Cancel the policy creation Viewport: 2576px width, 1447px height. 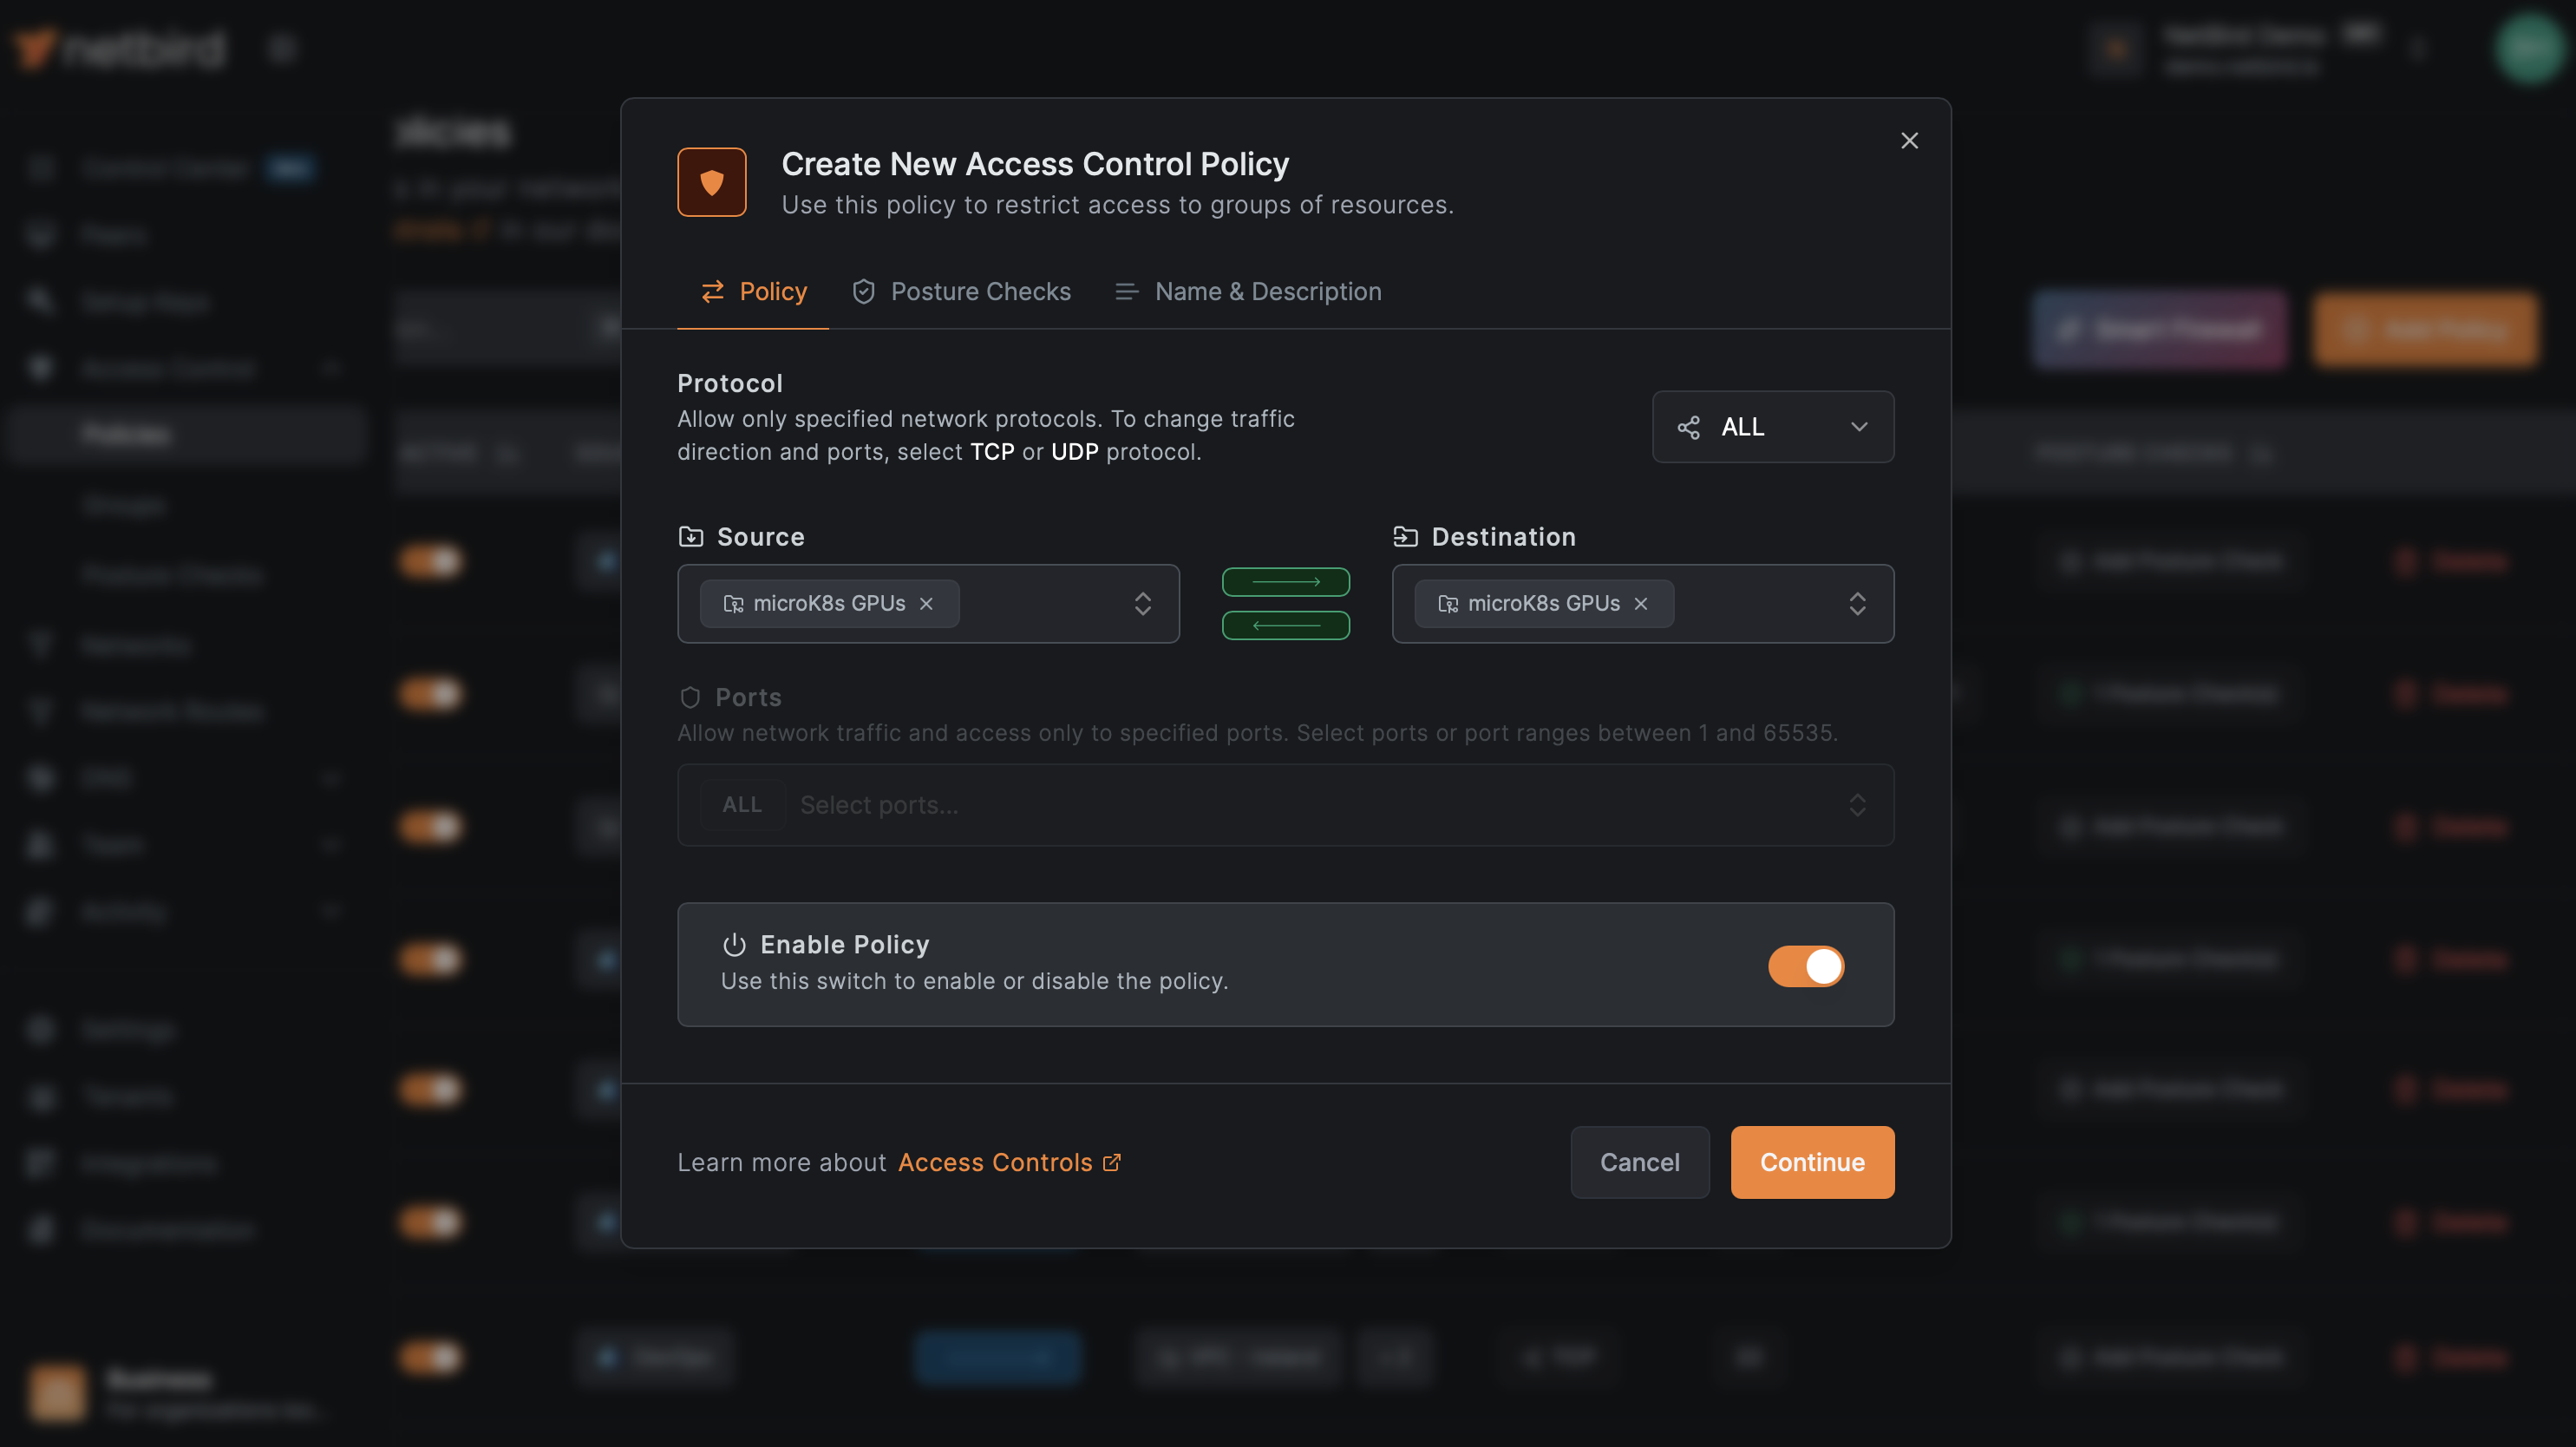pyautogui.click(x=1639, y=1162)
